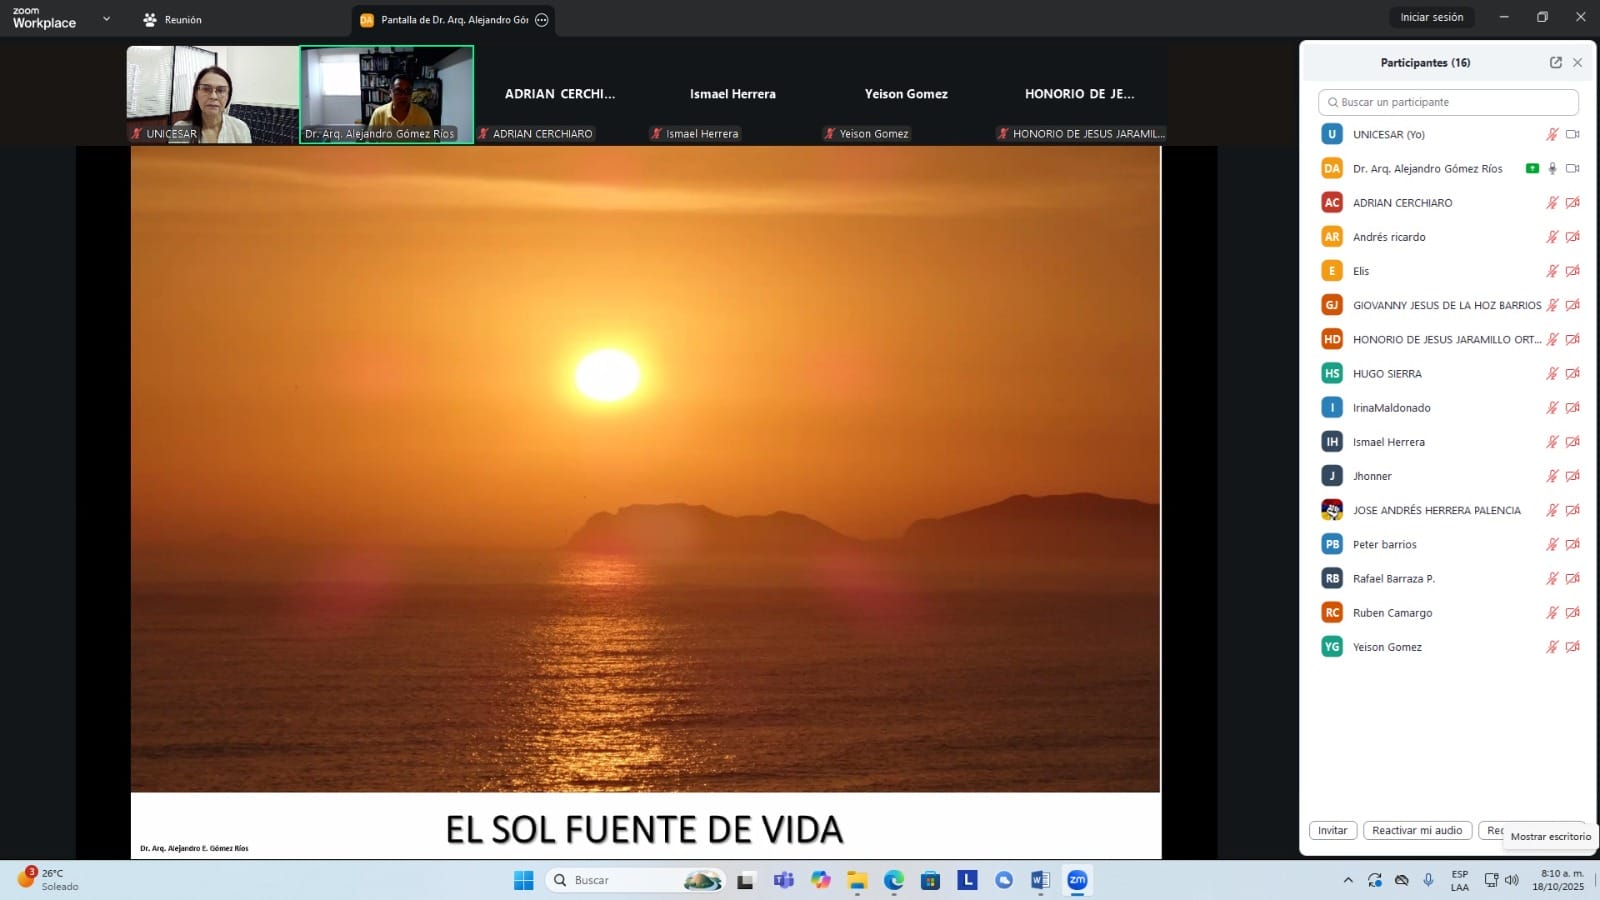Open the ESP LAA language selector
The image size is (1600, 900).
point(1460,880)
